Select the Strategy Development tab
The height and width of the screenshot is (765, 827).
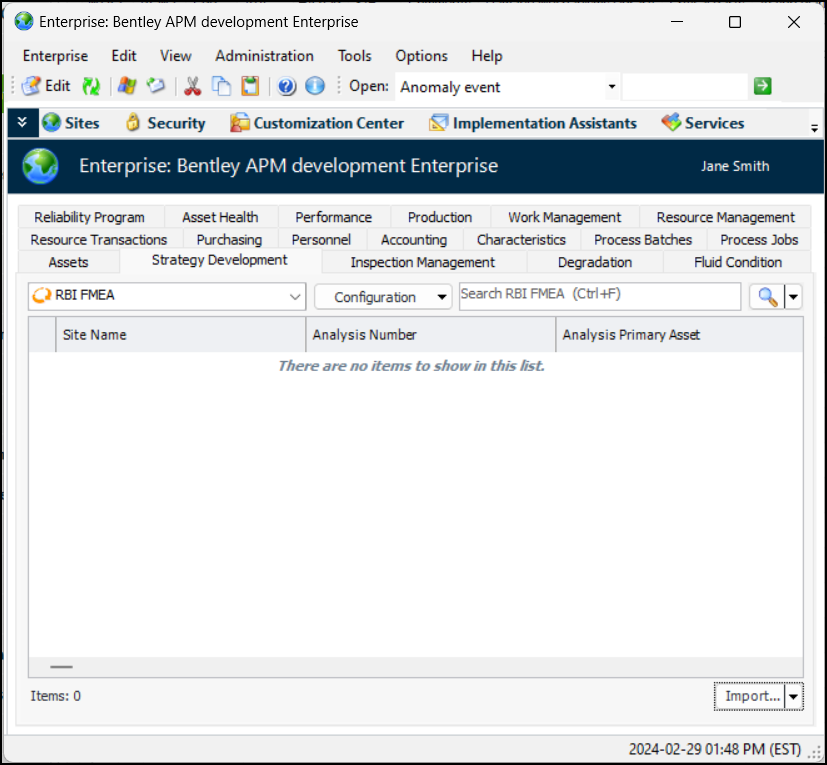pos(219,260)
